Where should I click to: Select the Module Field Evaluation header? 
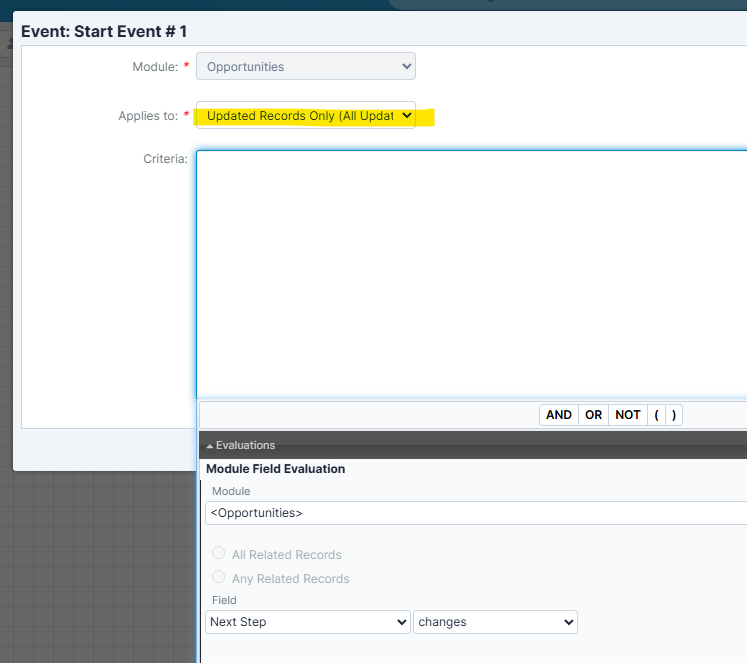[x=275, y=469]
